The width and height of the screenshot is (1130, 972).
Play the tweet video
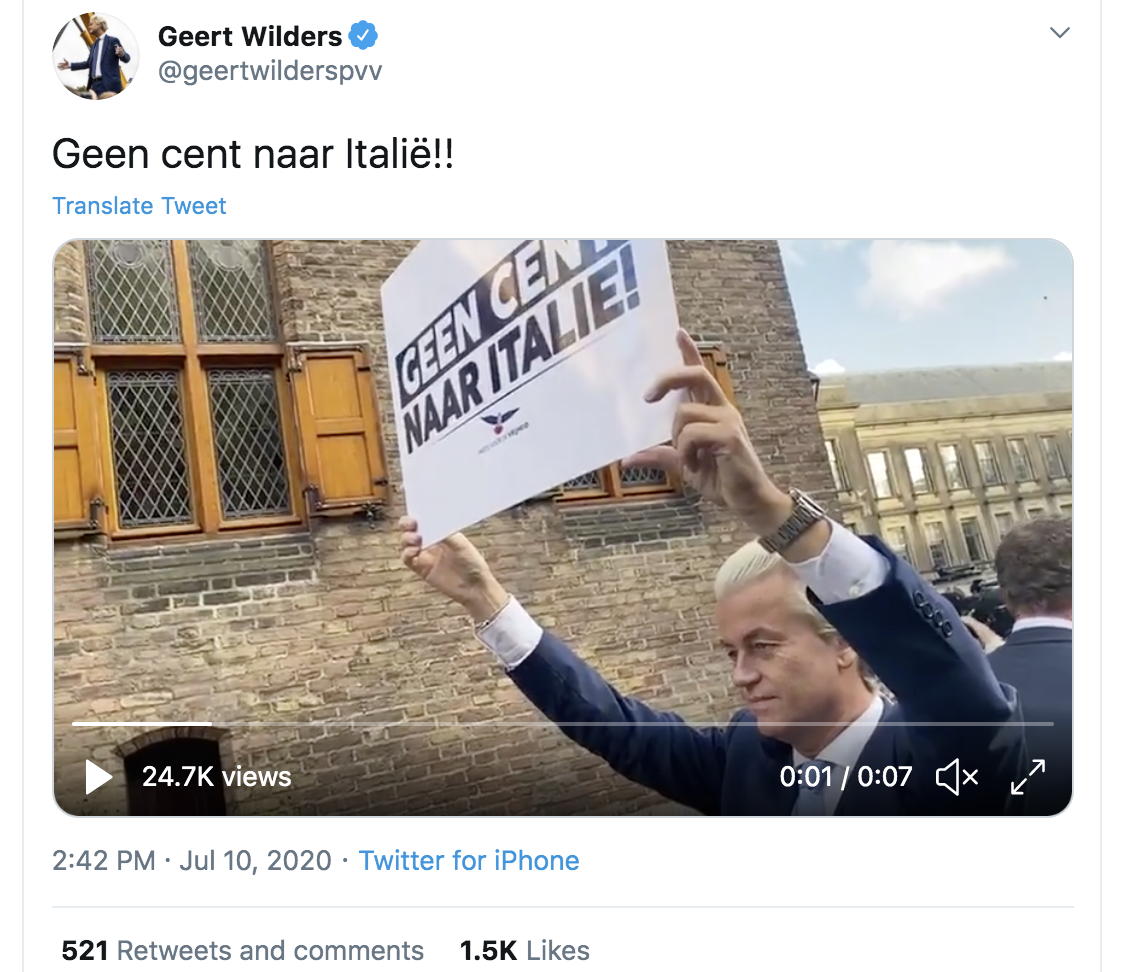(x=99, y=777)
